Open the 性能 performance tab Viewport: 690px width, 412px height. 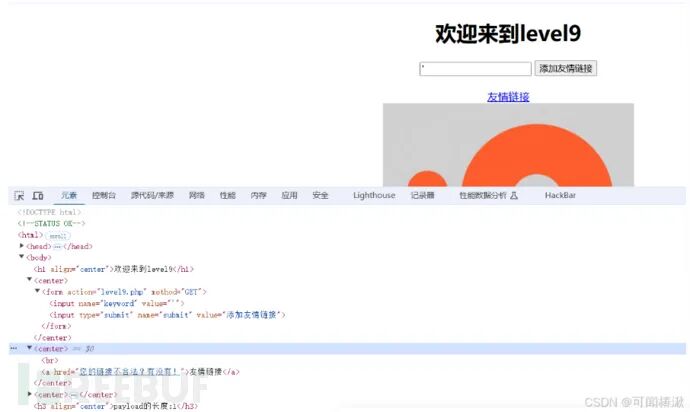coord(228,195)
